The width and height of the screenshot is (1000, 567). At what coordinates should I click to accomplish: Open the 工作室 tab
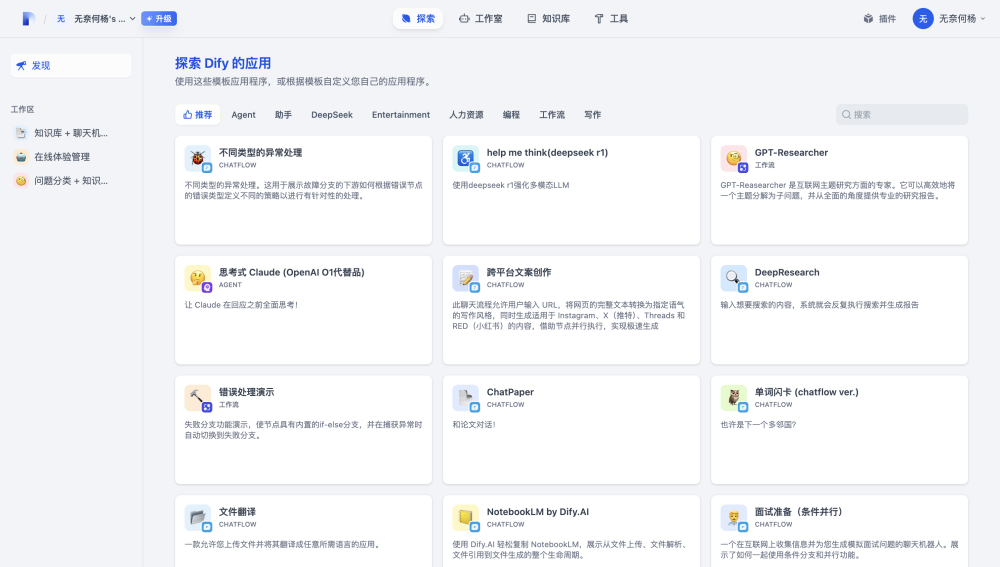click(481, 18)
